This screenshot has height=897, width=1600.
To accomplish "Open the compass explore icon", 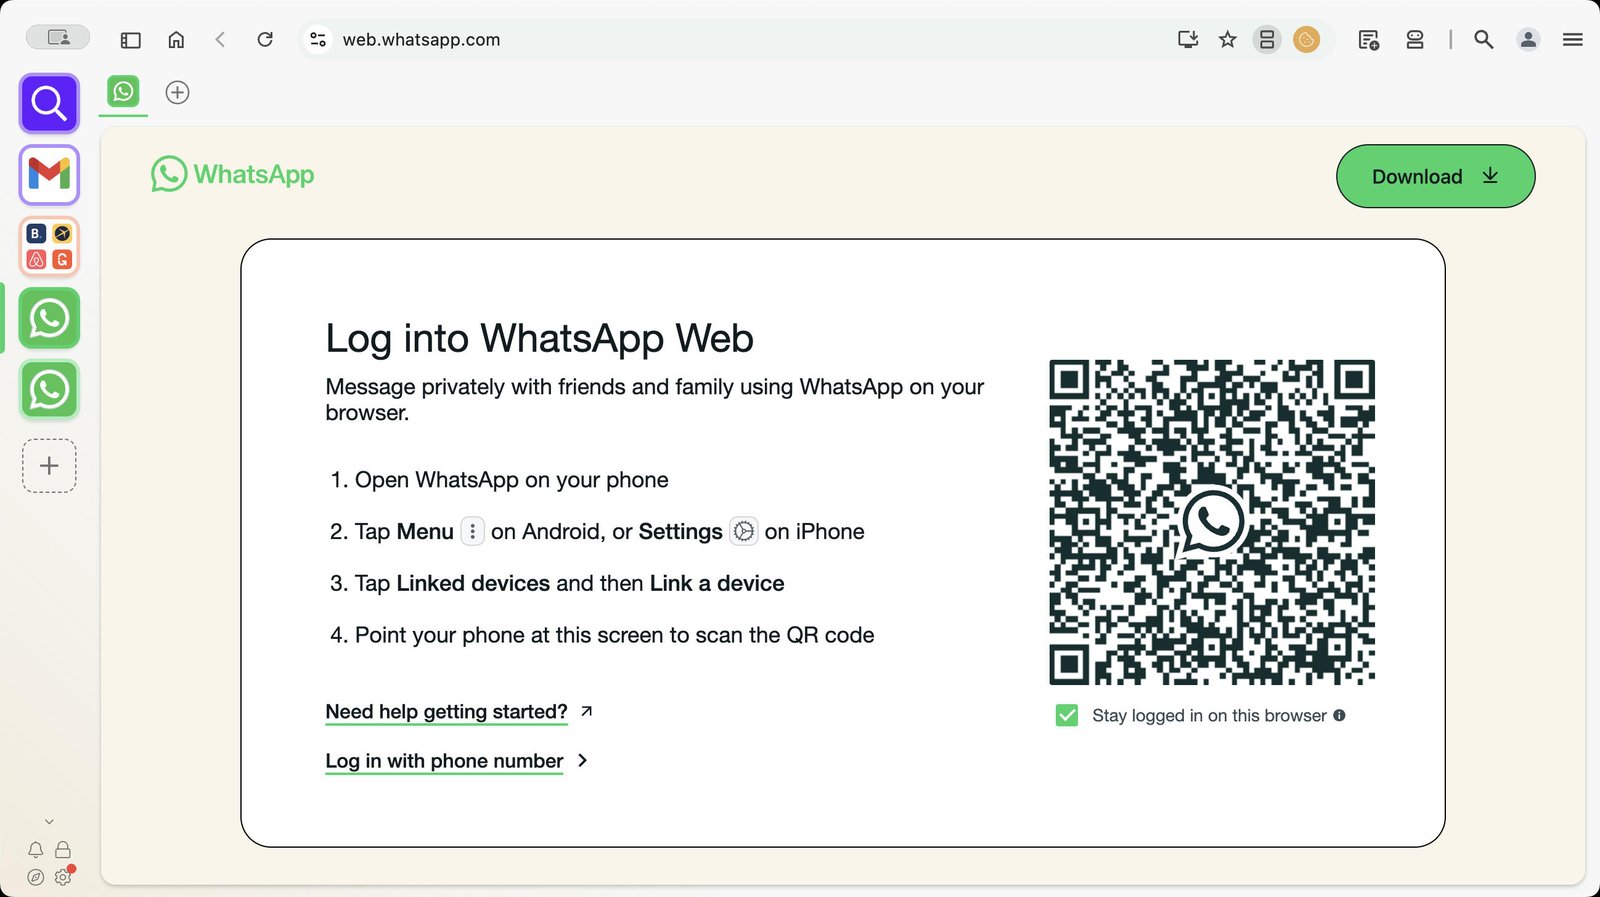I will click(36, 877).
